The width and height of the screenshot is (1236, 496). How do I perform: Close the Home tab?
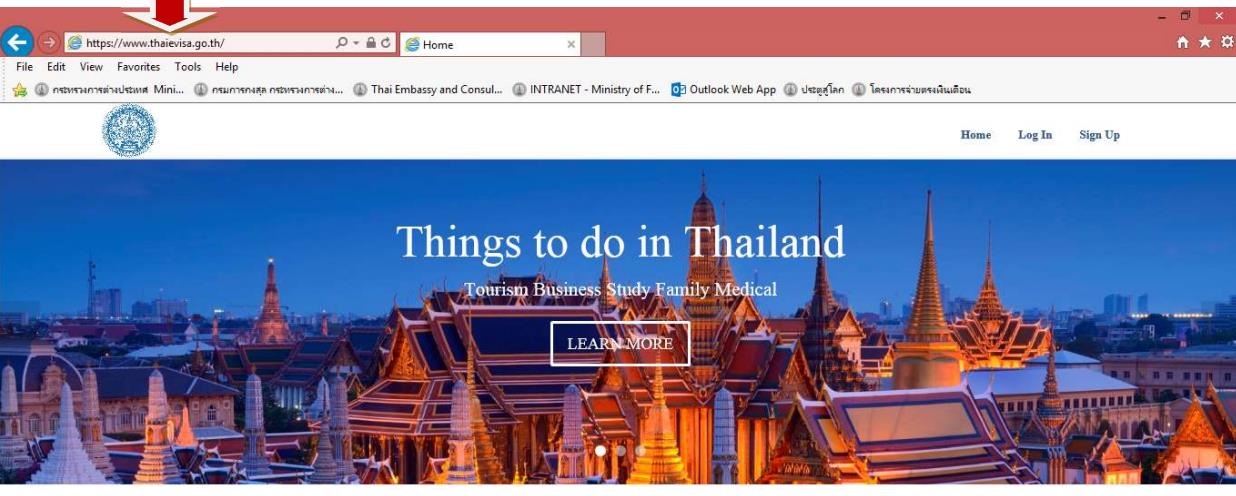pos(571,44)
